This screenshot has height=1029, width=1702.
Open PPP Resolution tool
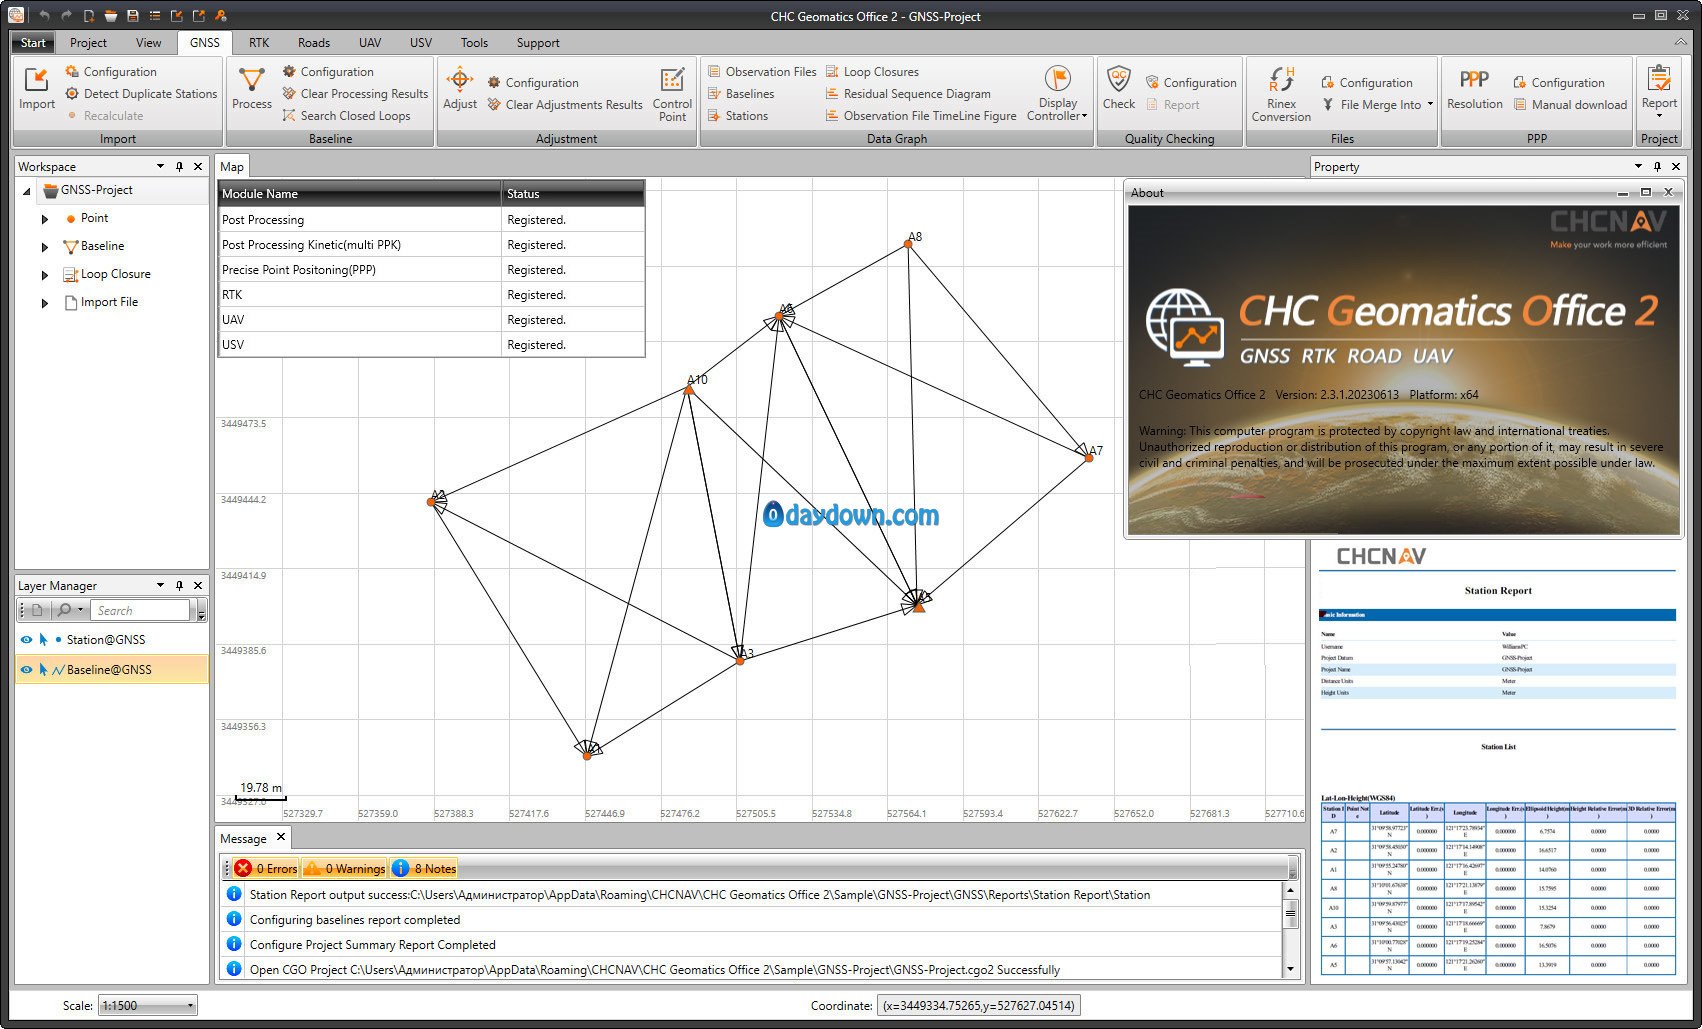(x=1474, y=88)
